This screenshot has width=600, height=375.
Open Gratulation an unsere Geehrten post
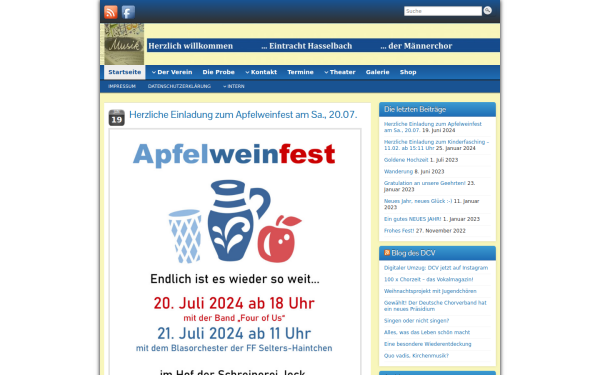(425, 183)
